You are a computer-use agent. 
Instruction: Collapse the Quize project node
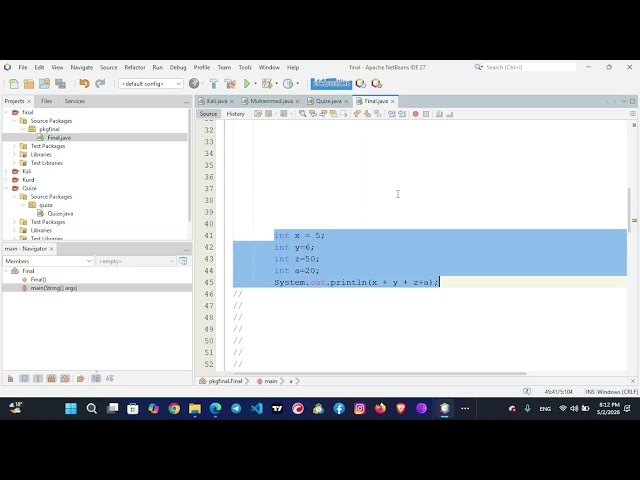point(6,188)
